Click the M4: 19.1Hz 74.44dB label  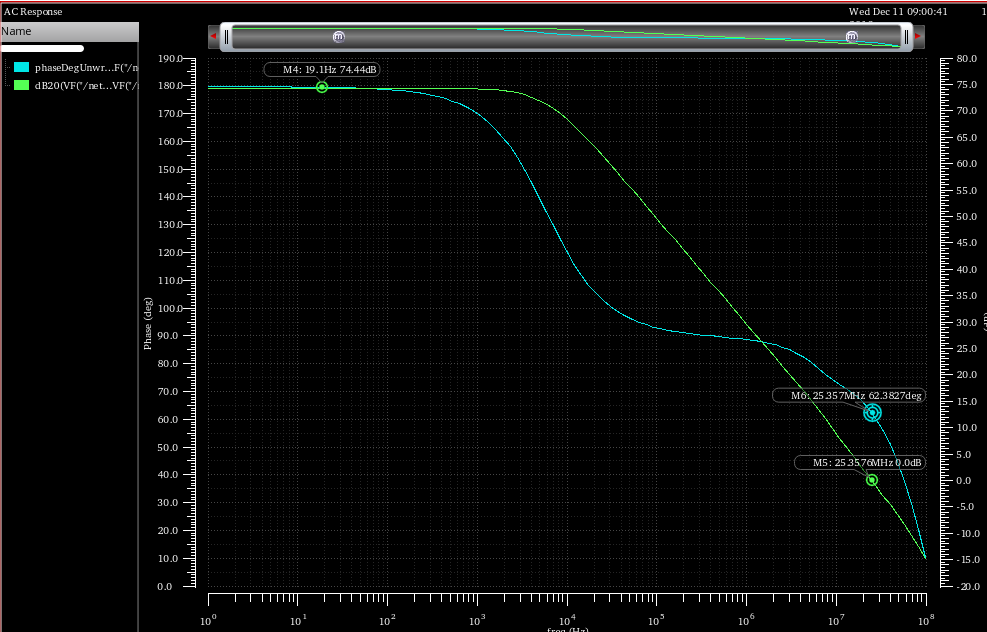322,69
